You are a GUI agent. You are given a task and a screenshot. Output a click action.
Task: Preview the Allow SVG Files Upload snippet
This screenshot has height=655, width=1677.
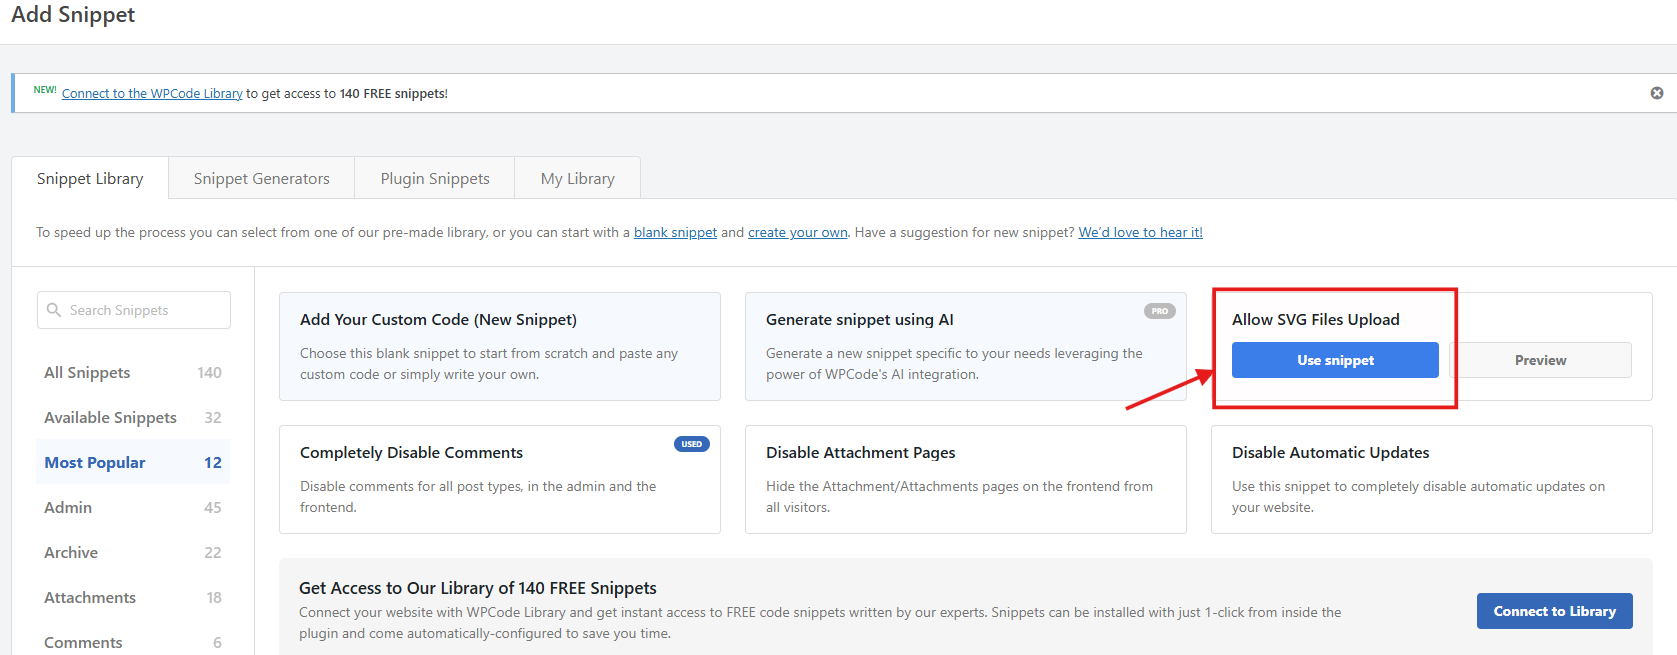click(1540, 360)
